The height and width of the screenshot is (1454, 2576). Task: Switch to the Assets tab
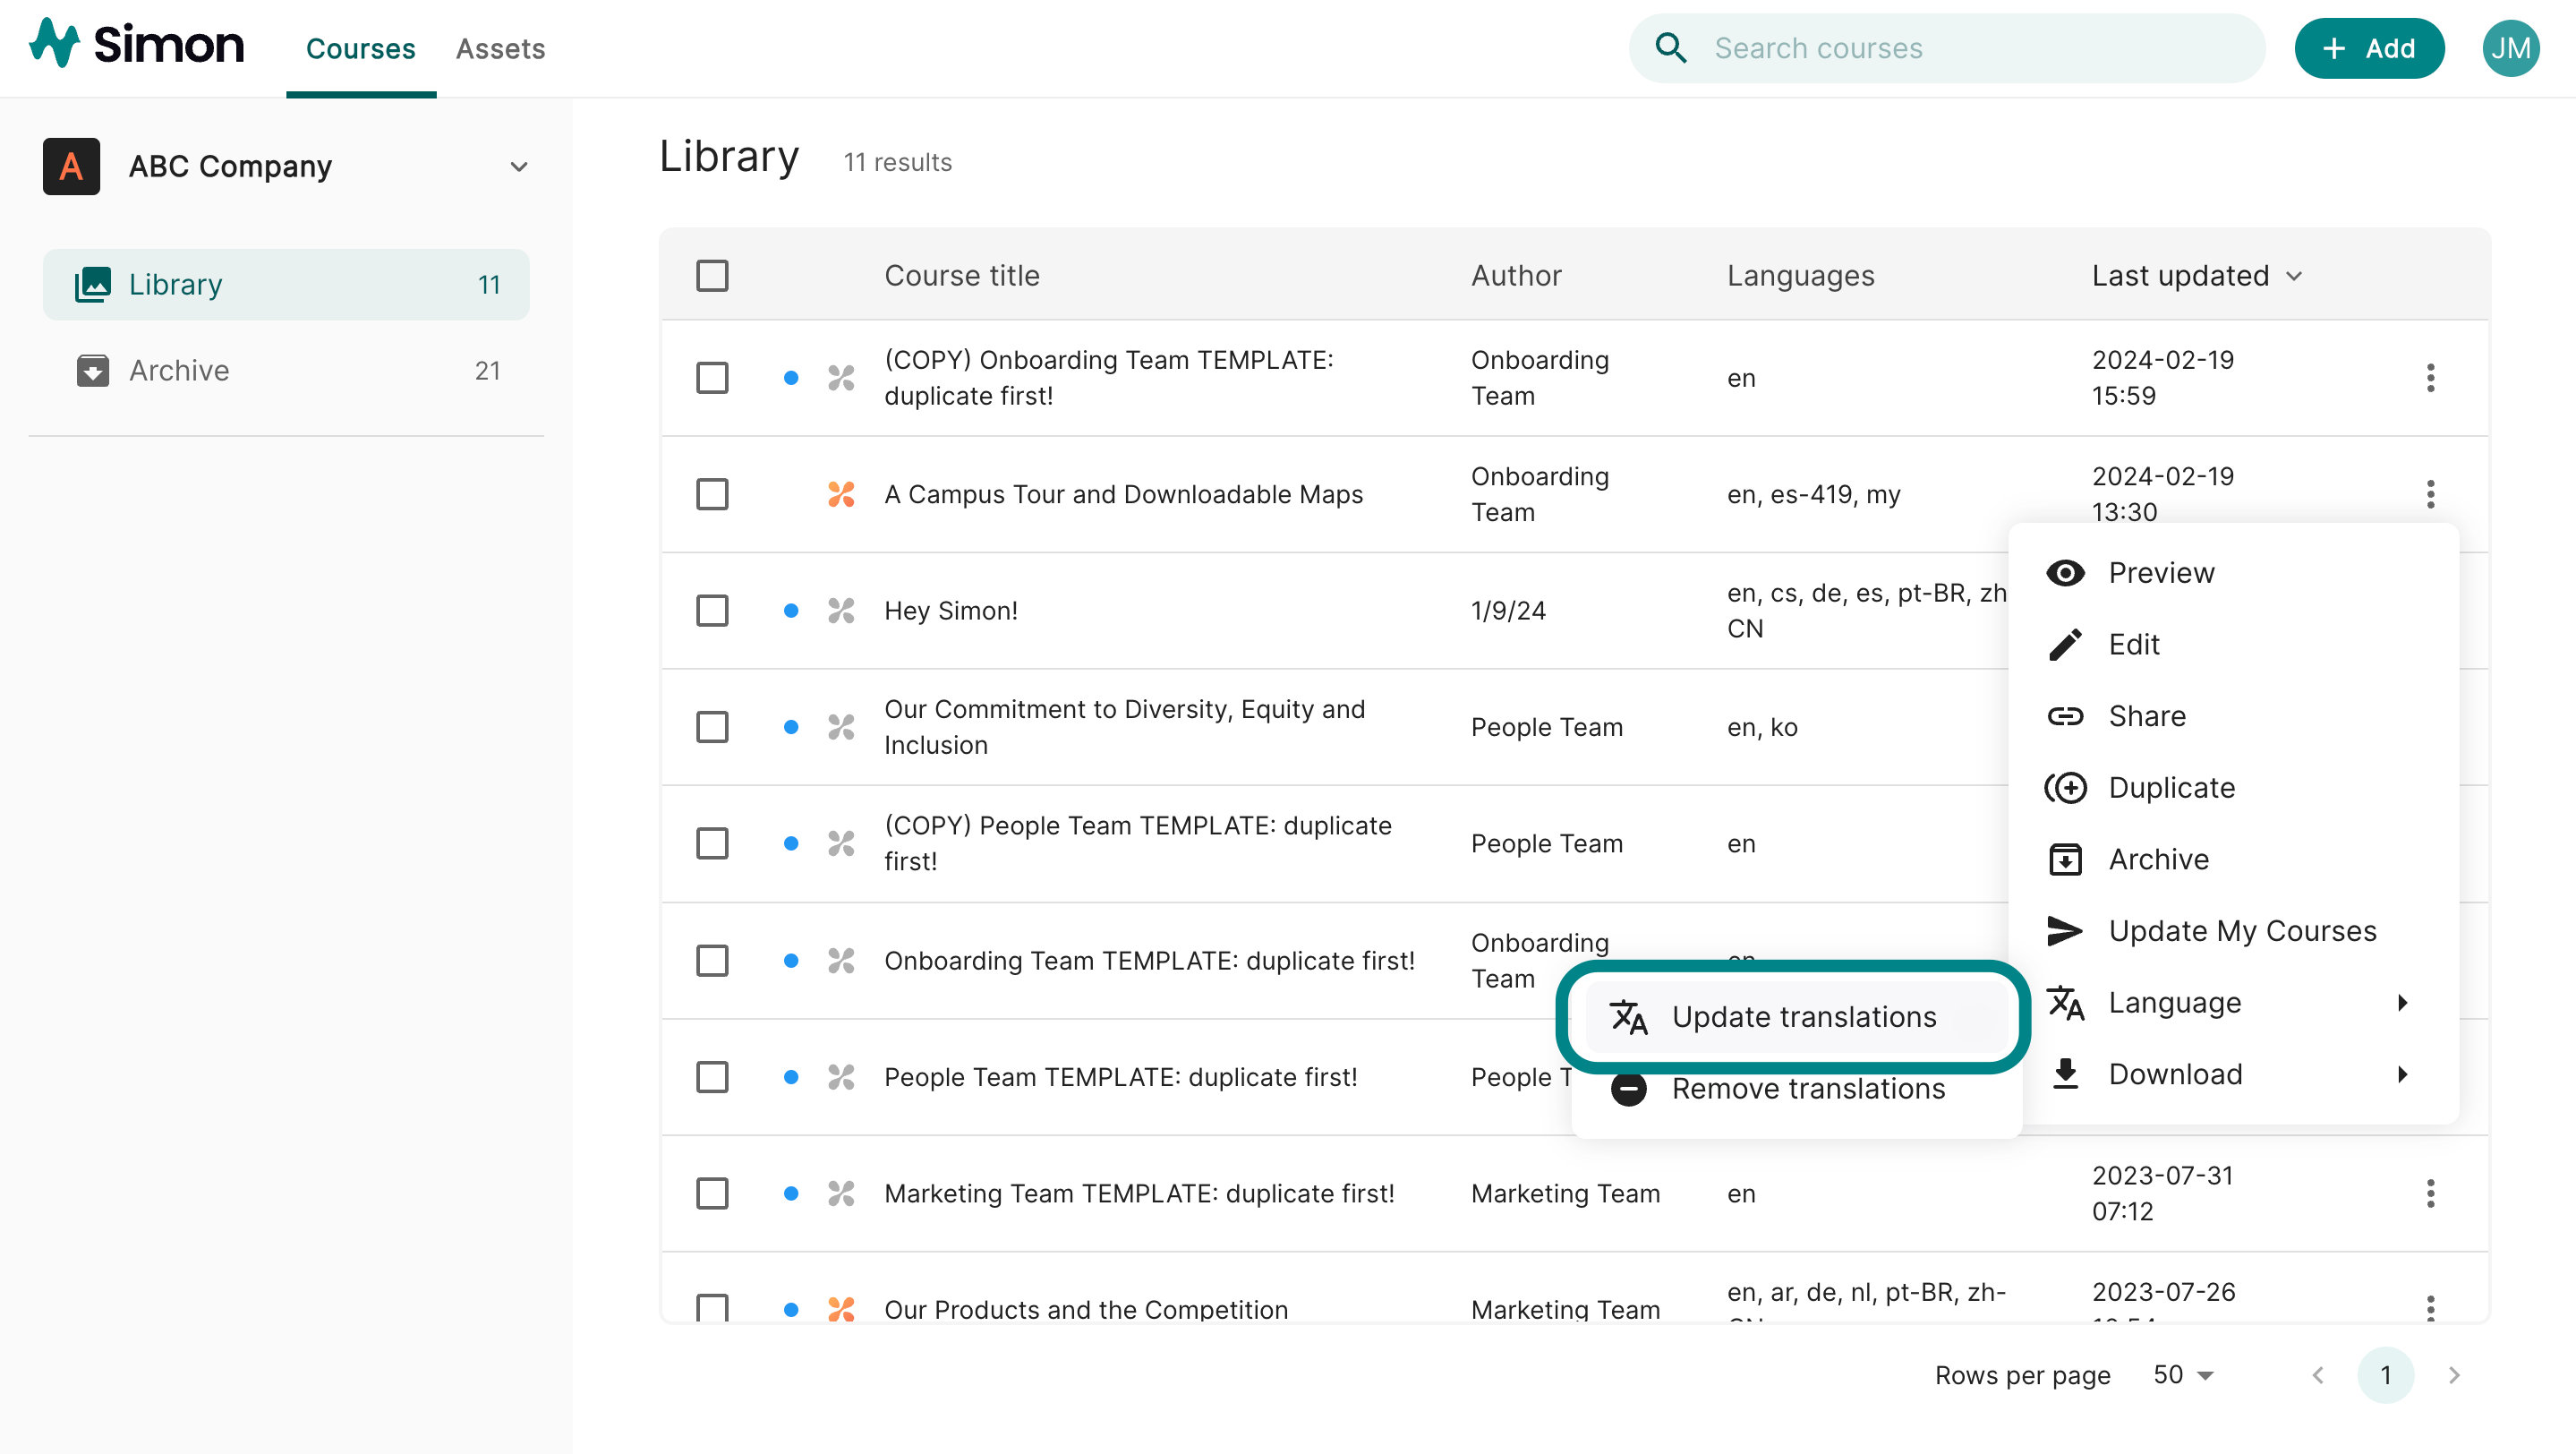point(500,48)
